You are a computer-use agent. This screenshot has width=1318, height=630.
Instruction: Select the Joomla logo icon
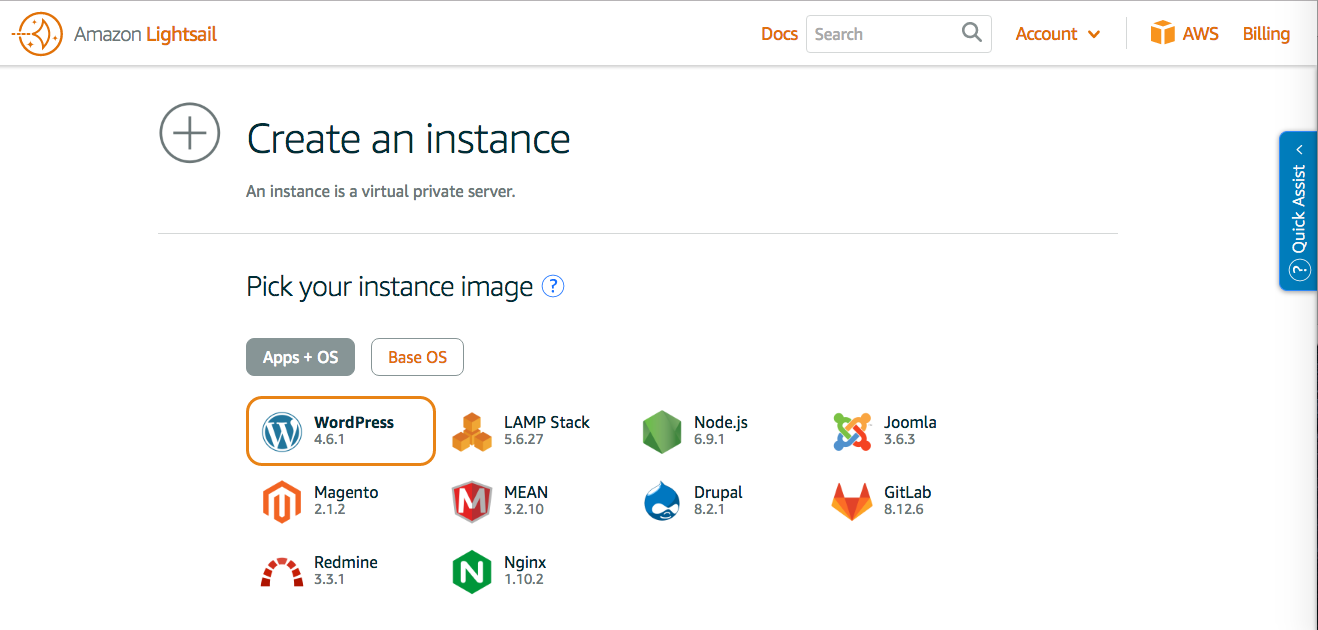pyautogui.click(x=852, y=432)
